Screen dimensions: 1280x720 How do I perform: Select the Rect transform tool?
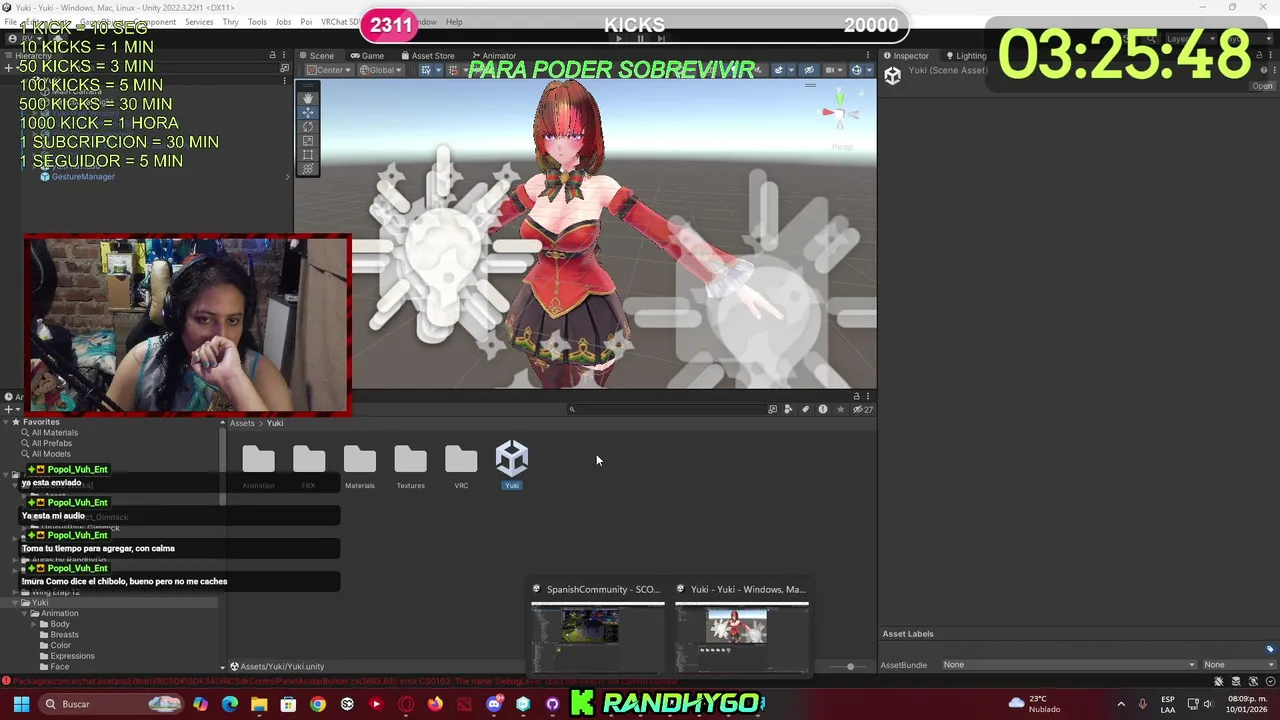(308, 154)
